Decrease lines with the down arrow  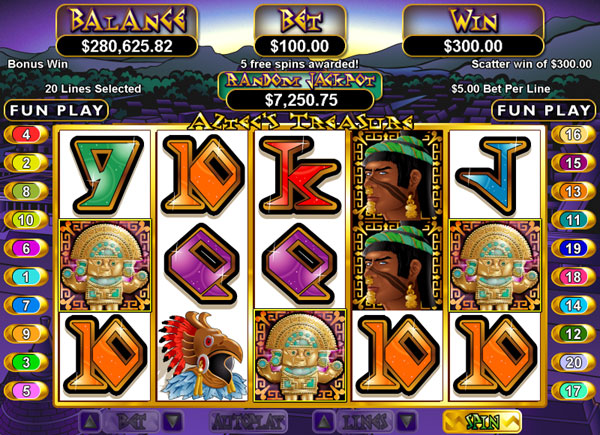(x=406, y=422)
